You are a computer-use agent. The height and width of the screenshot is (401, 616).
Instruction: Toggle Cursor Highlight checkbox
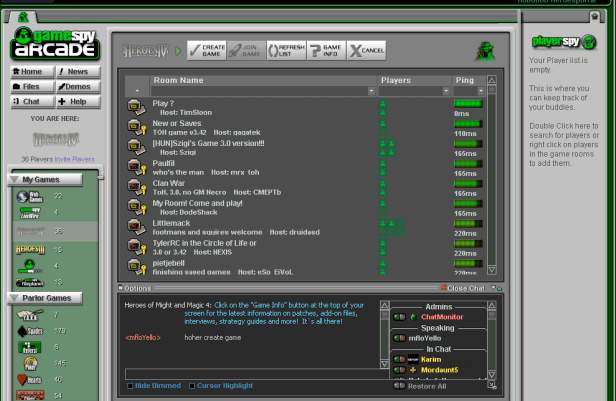coord(192,386)
